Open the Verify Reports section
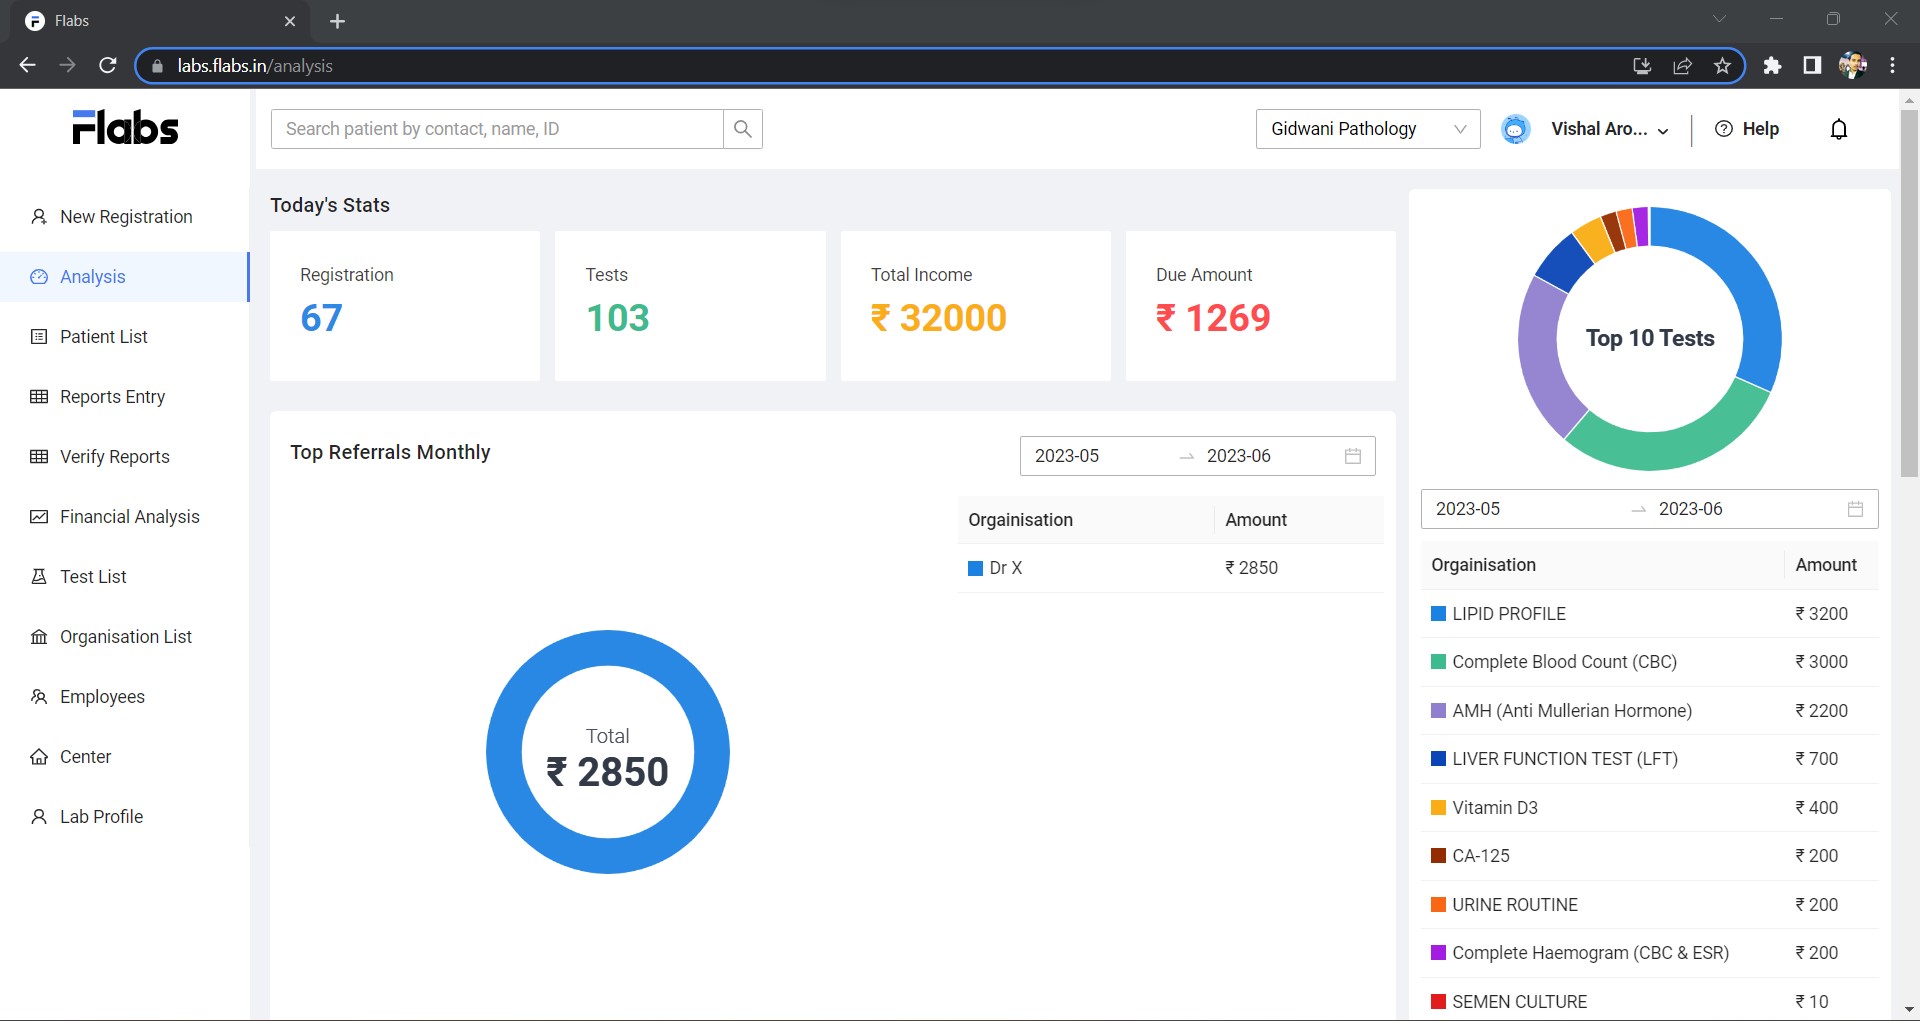The image size is (1920, 1021). click(x=113, y=456)
